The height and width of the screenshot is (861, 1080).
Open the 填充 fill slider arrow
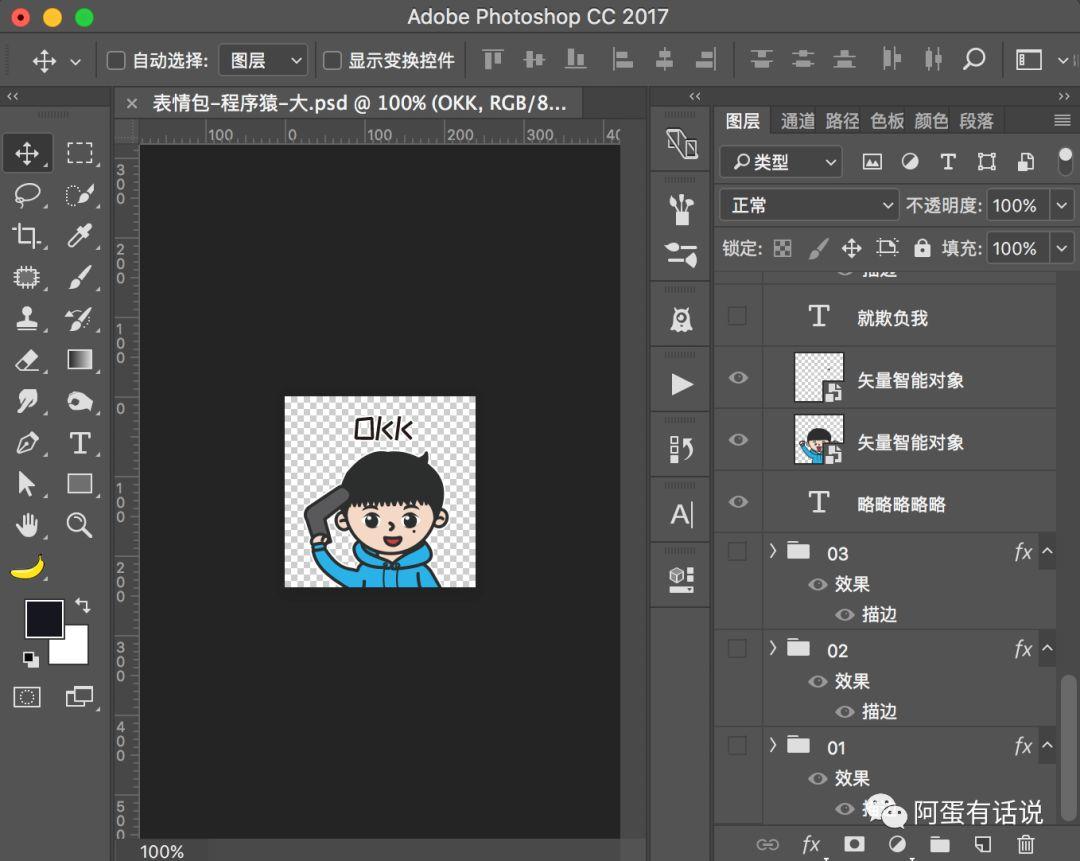(x=1061, y=248)
